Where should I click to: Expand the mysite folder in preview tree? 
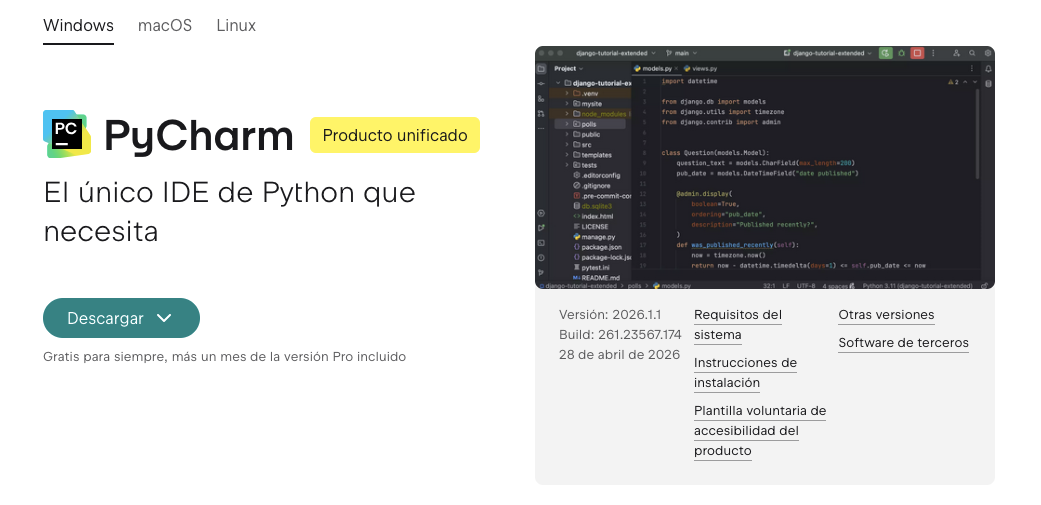[x=567, y=104]
